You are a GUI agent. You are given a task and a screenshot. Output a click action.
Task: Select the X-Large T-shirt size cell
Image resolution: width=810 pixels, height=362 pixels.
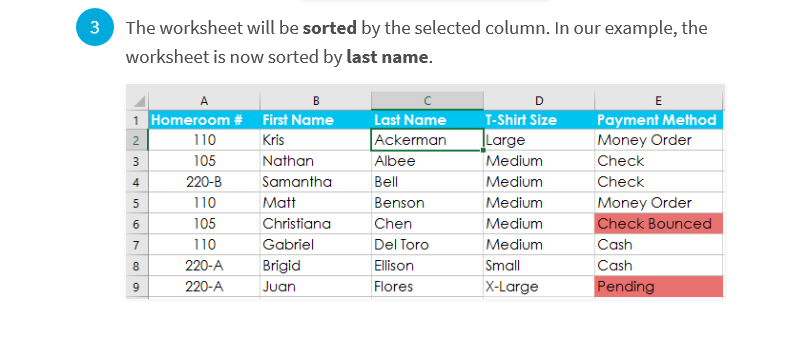pyautogui.click(x=539, y=287)
